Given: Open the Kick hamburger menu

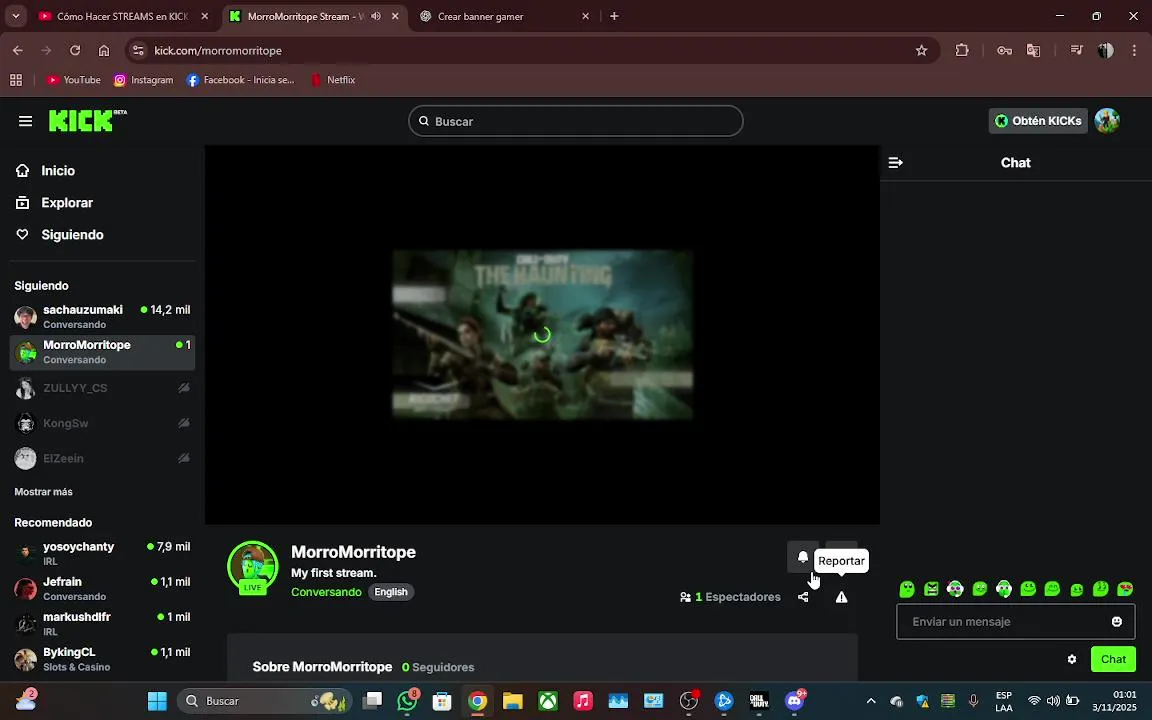Looking at the screenshot, I should (x=25, y=121).
